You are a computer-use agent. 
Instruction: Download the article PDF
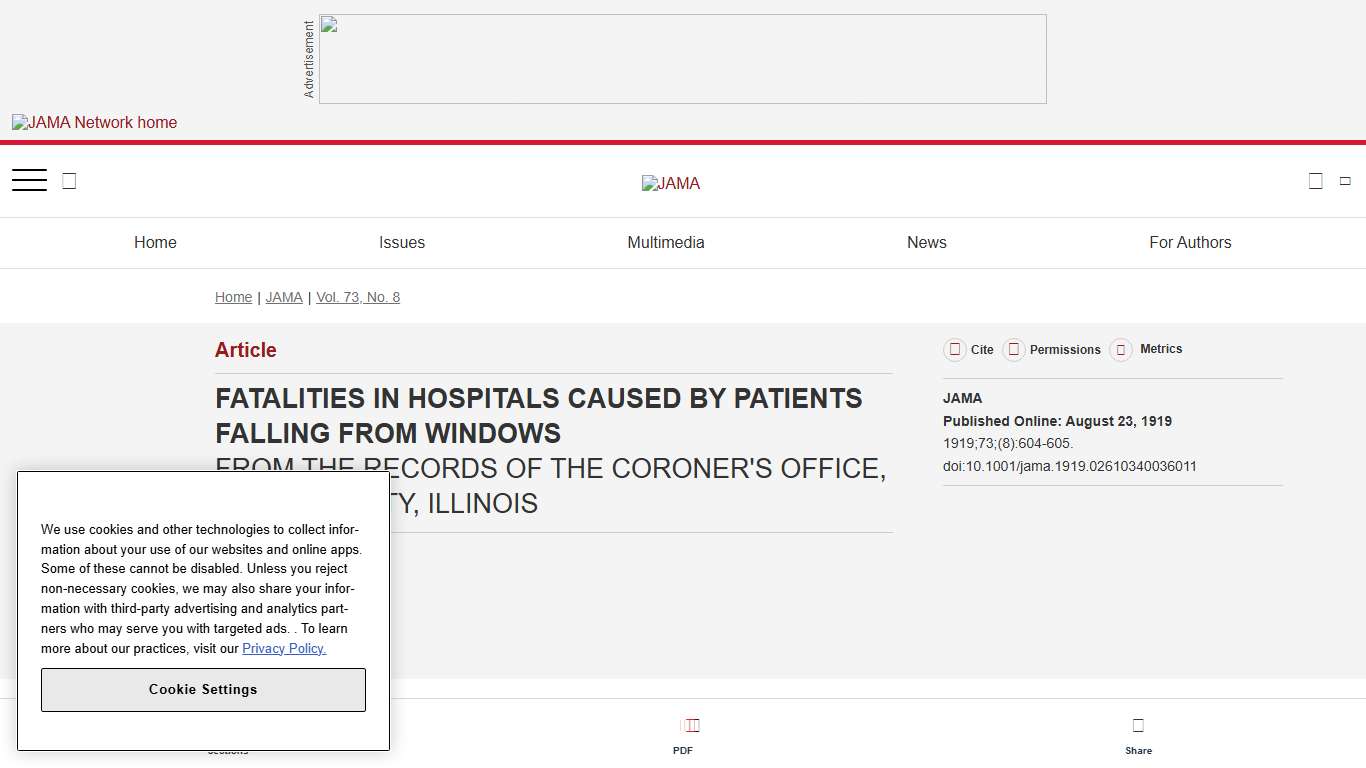click(688, 731)
